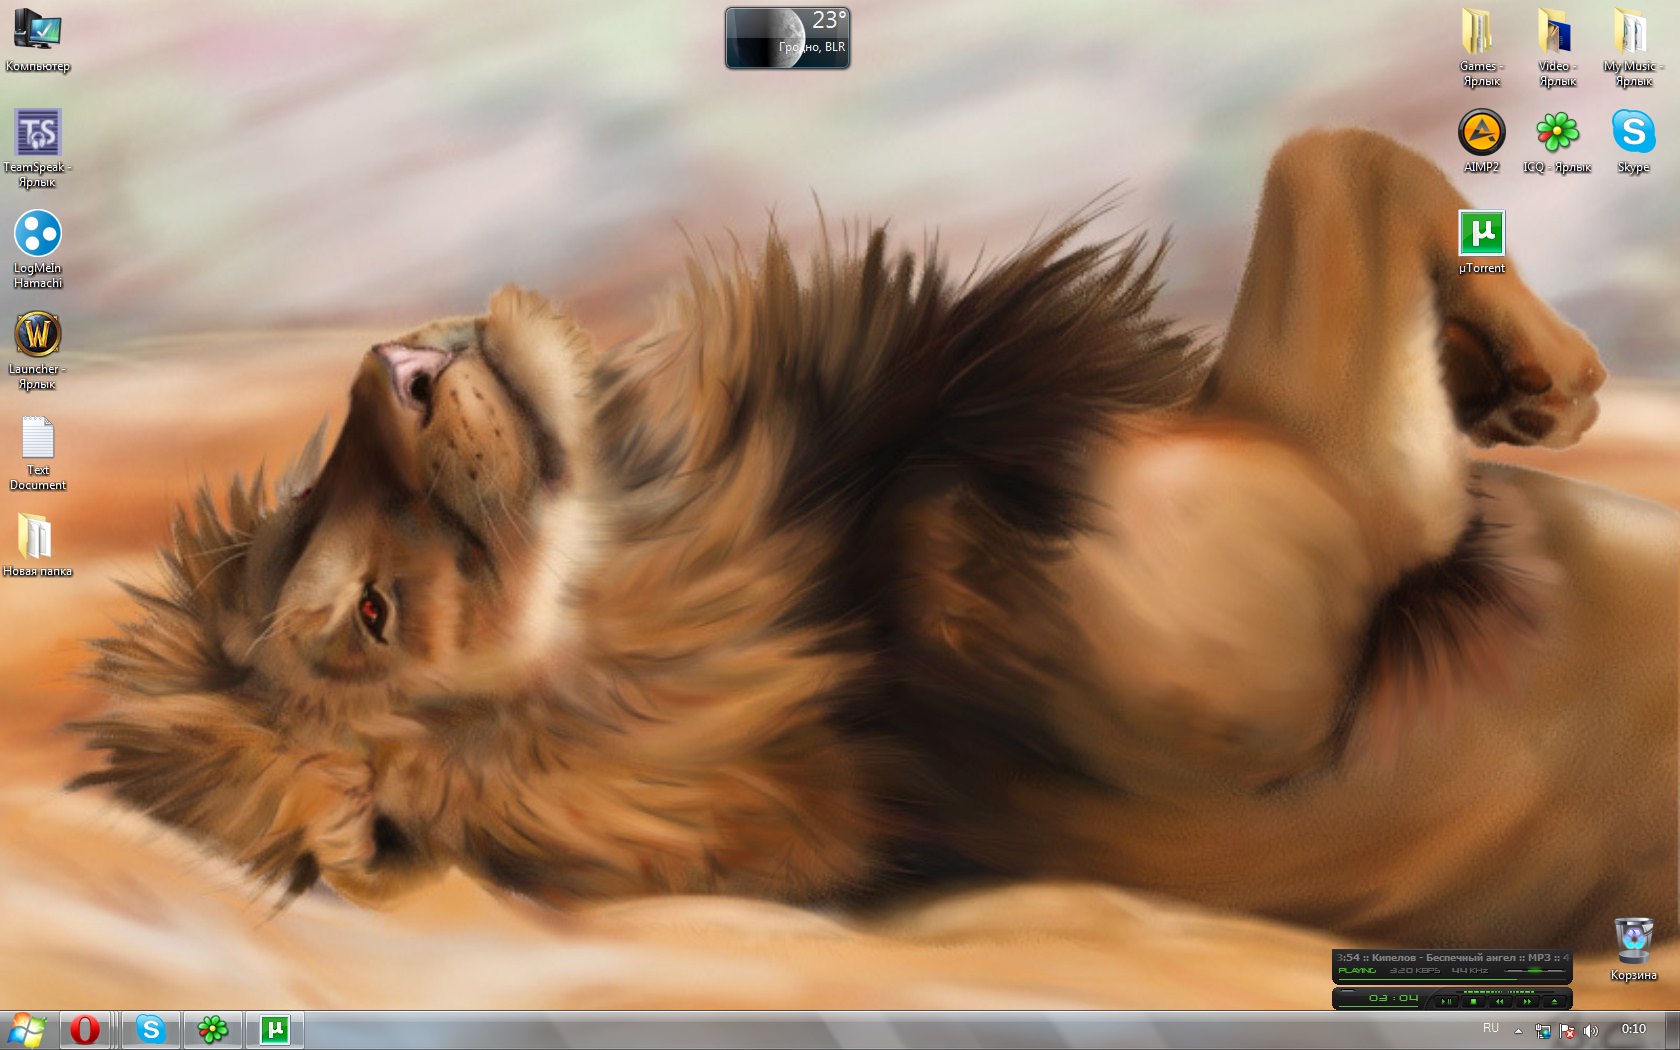Select the Корзина recycle bin icon
Viewport: 1680px width, 1050px height.
coord(1633,942)
